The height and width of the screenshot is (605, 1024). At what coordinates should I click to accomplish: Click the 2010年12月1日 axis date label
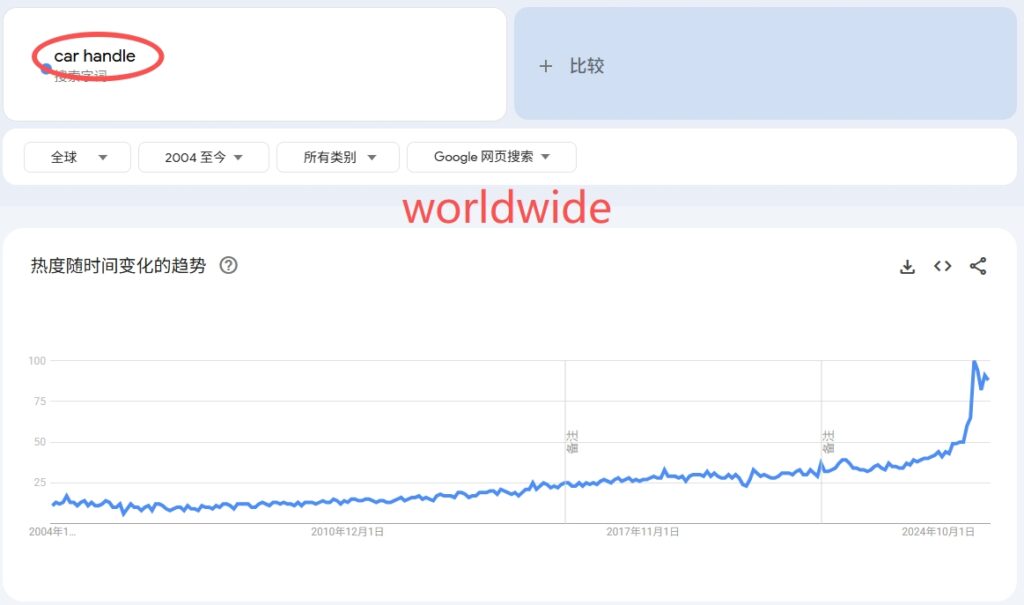[x=347, y=532]
